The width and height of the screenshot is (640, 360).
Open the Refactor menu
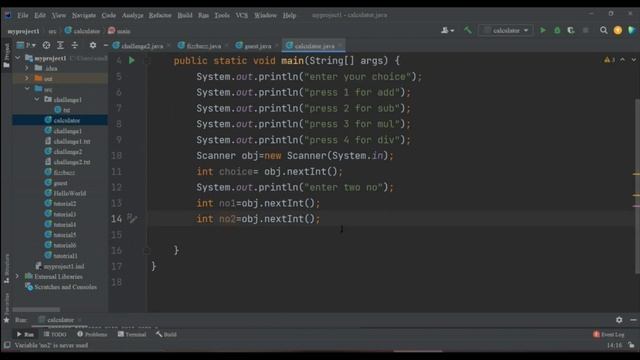click(x=160, y=15)
